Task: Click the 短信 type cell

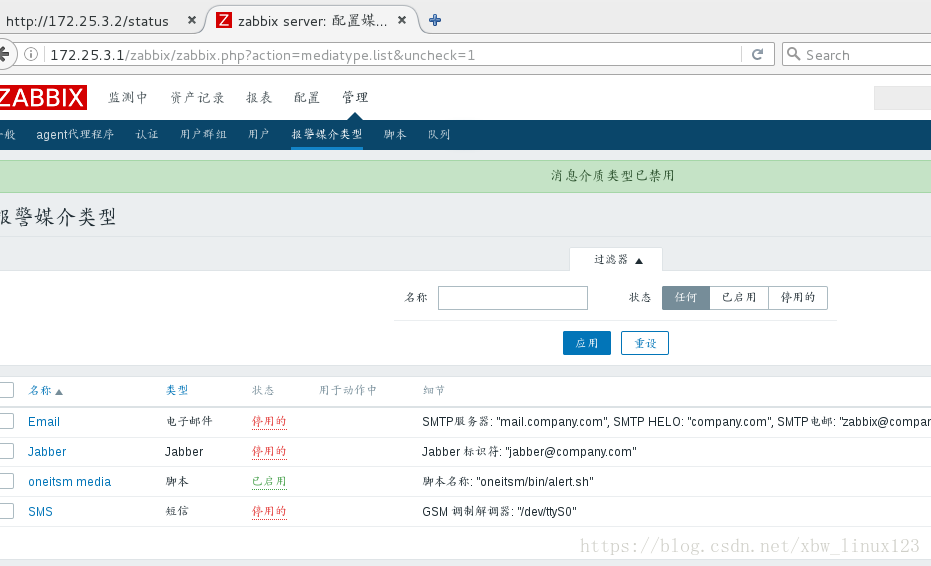Action: (x=177, y=511)
